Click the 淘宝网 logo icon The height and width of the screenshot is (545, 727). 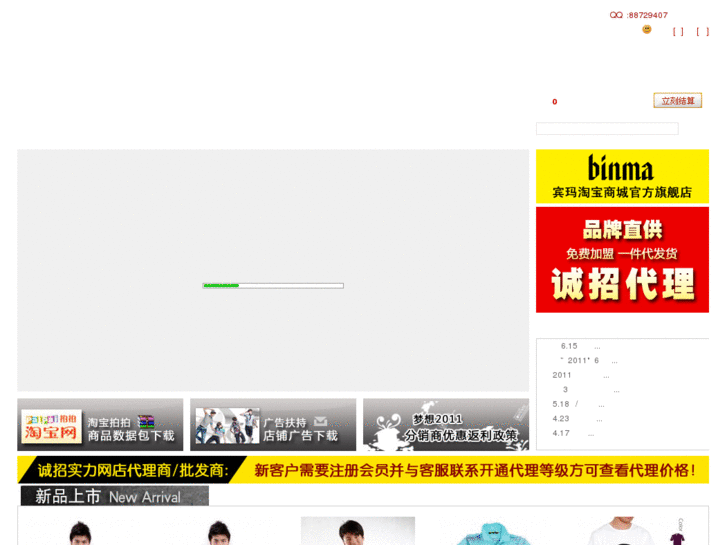coord(51,427)
